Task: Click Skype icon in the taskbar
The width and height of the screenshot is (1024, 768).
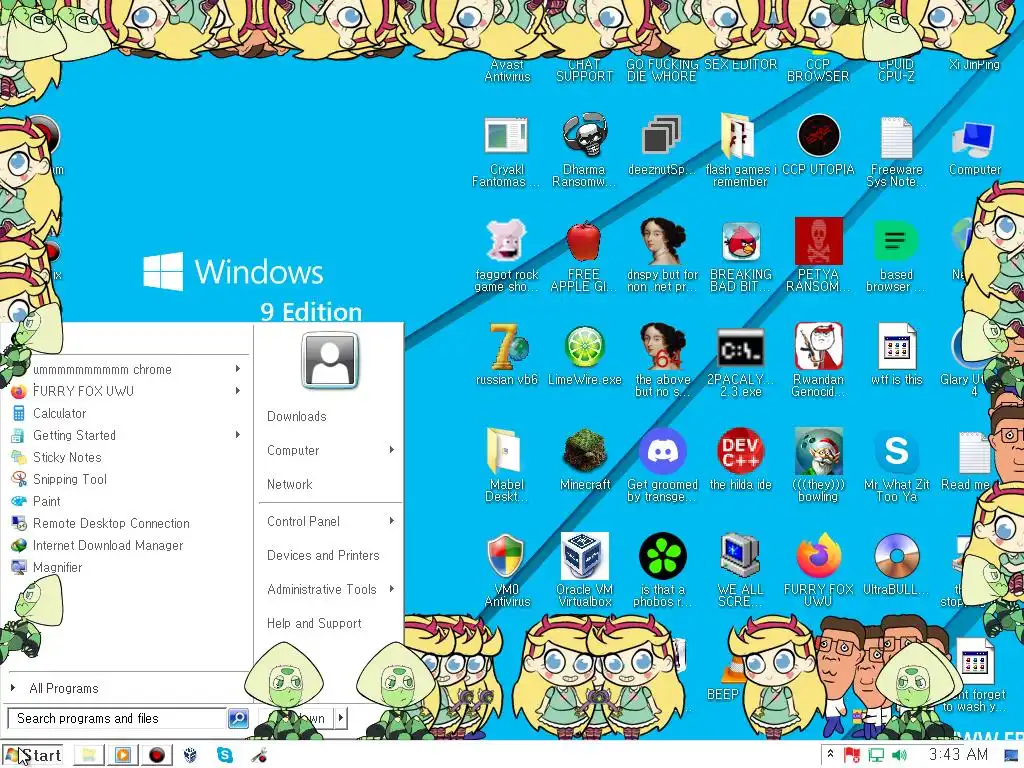Action: point(225,755)
